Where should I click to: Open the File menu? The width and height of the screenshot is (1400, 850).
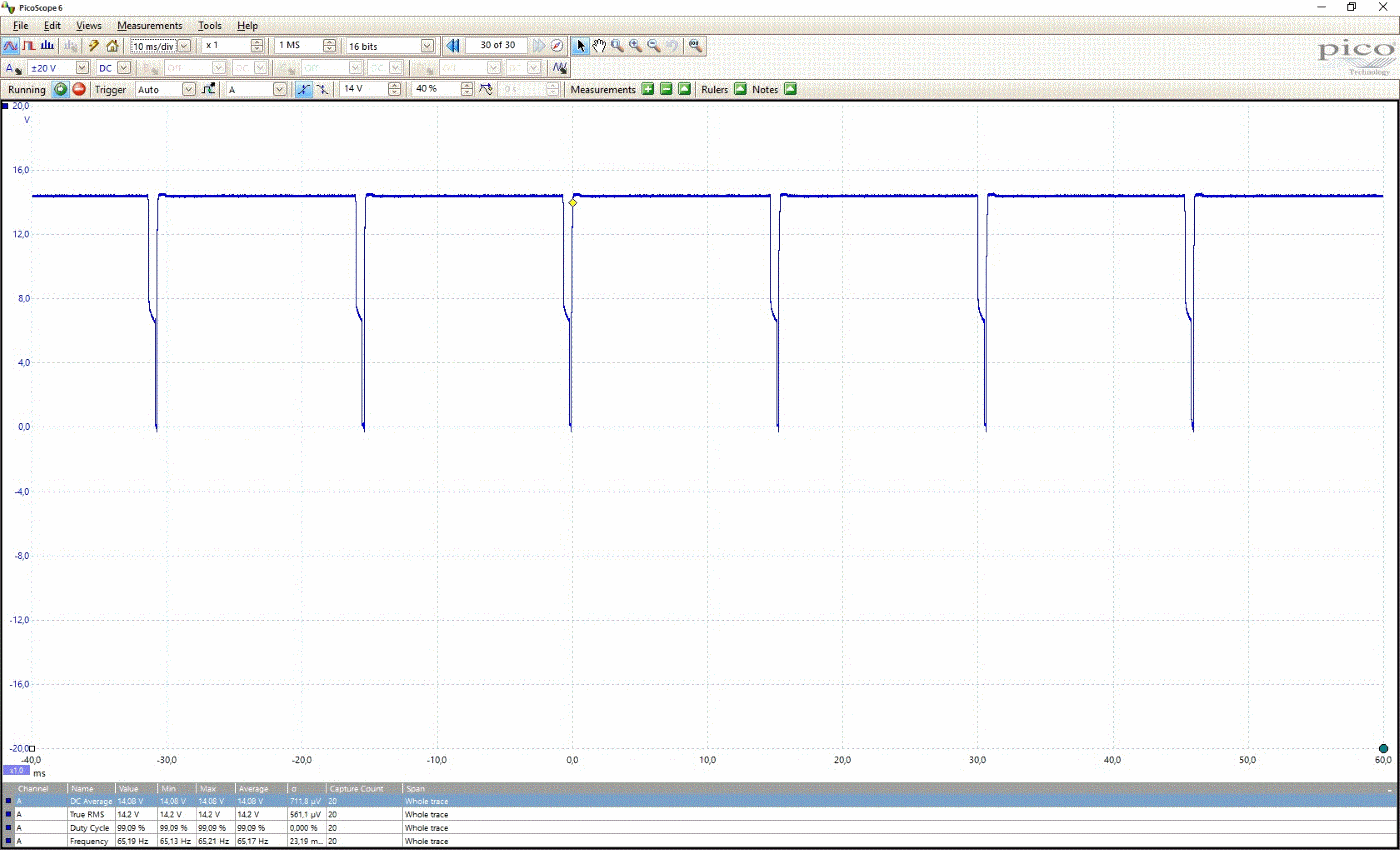[20, 25]
